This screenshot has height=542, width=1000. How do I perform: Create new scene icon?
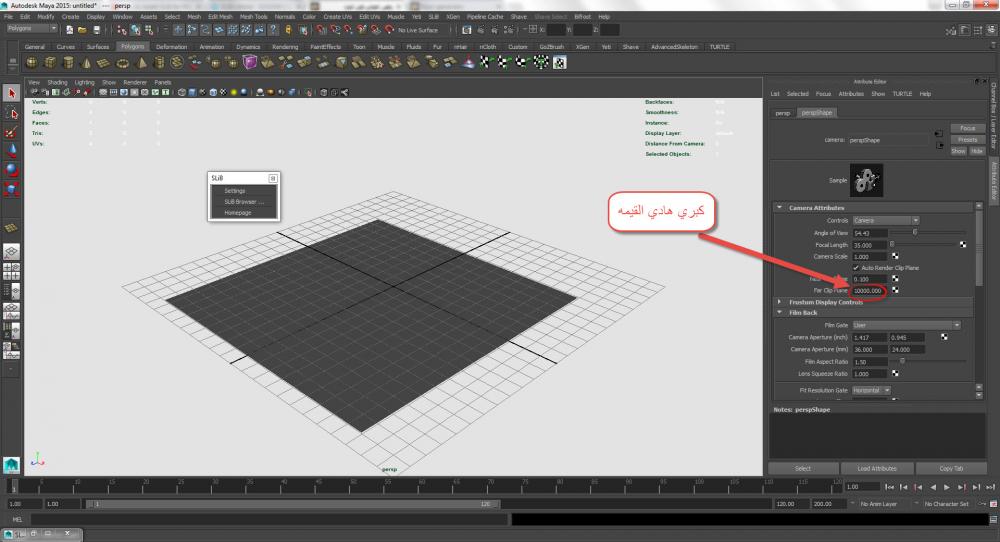coord(69,29)
